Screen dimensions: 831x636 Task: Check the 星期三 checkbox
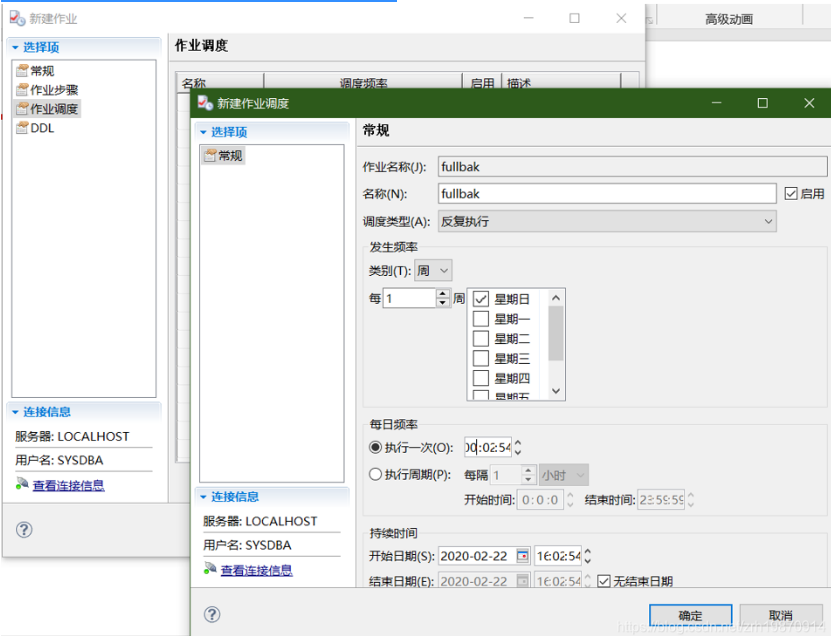coord(481,358)
